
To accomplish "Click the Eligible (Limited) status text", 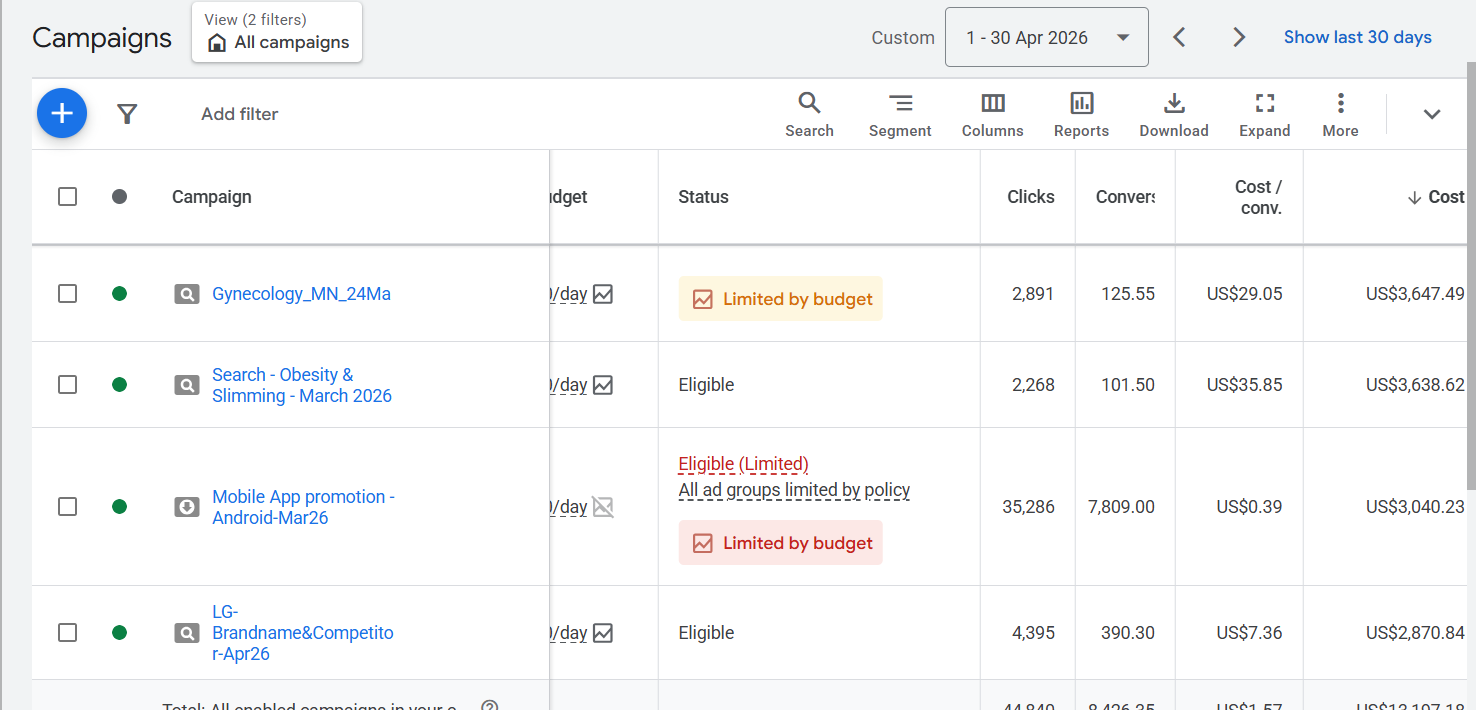I will 743,464.
